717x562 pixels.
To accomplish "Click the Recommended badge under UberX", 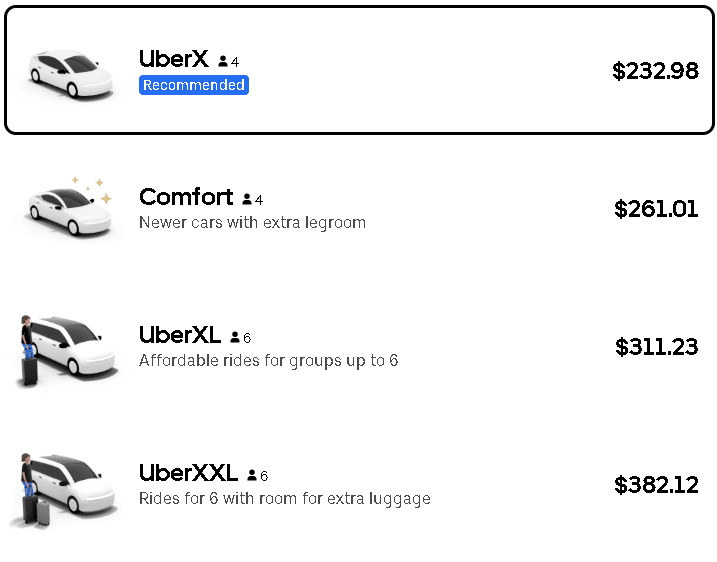I will coord(194,85).
